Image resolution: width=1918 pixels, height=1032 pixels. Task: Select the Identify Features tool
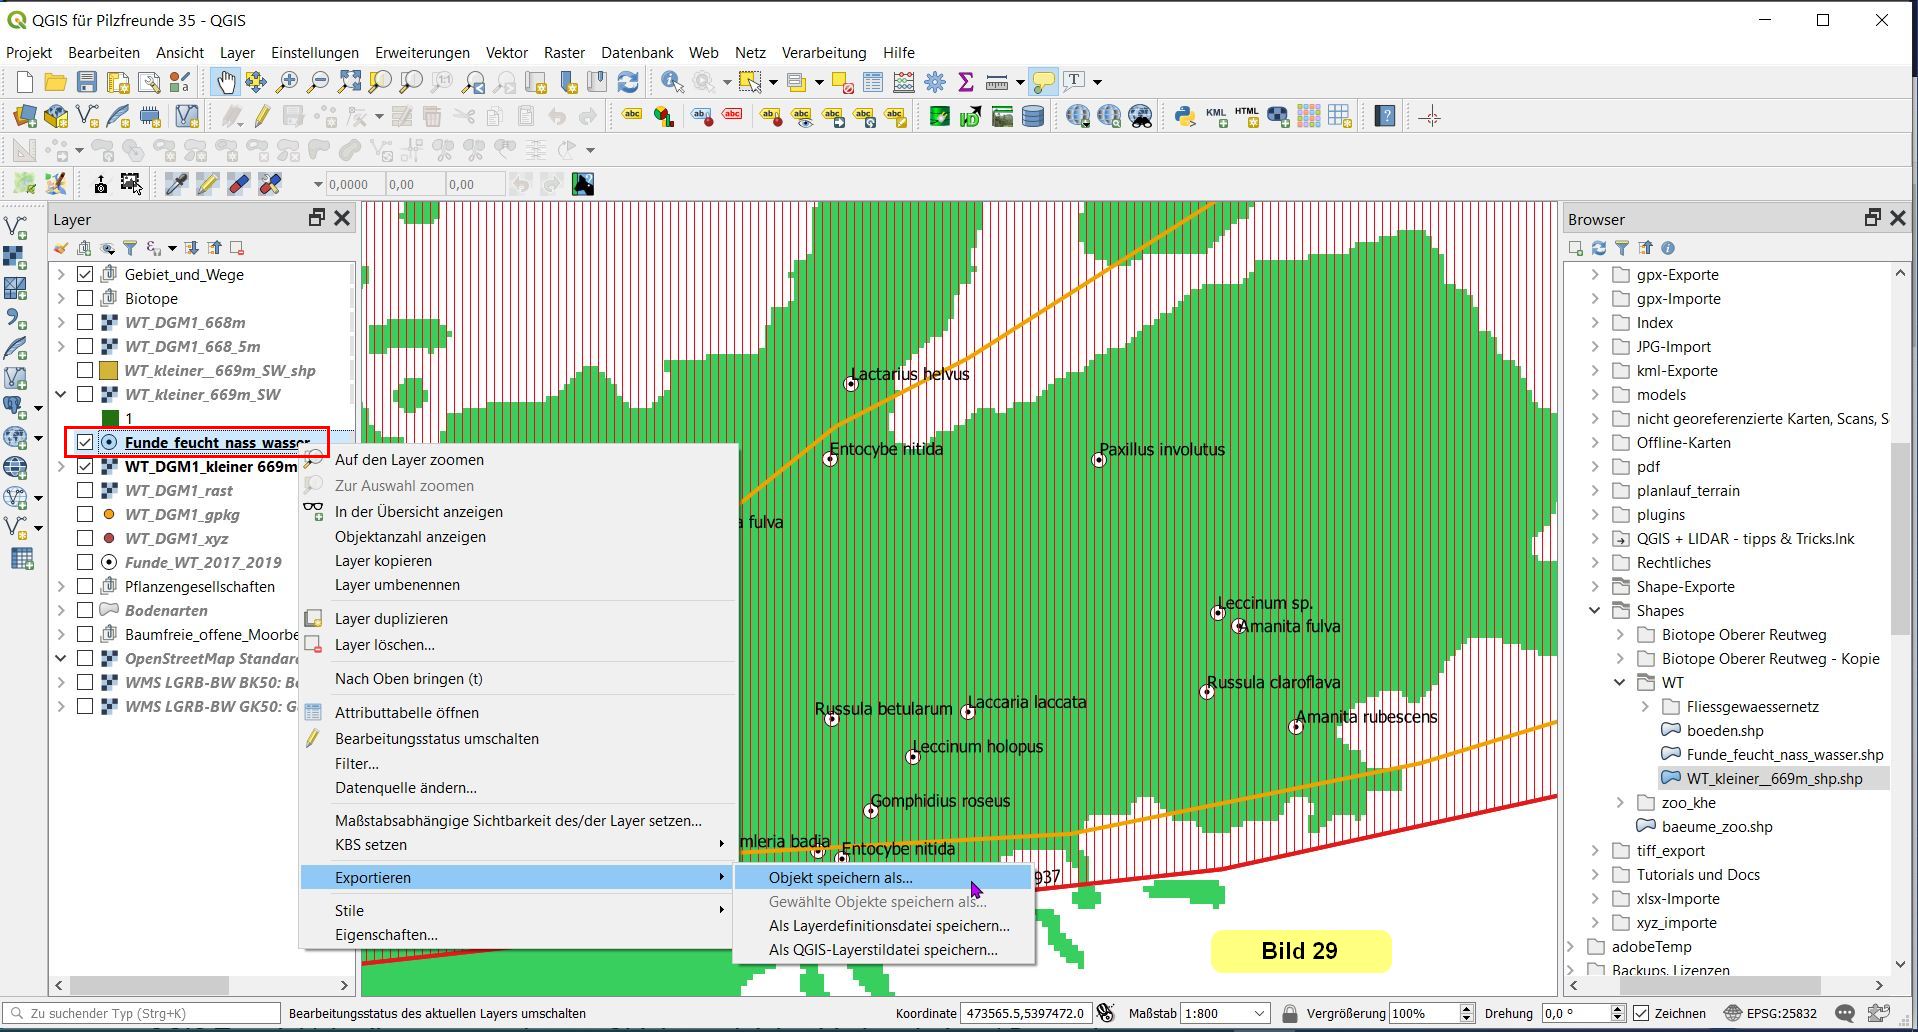[x=672, y=82]
